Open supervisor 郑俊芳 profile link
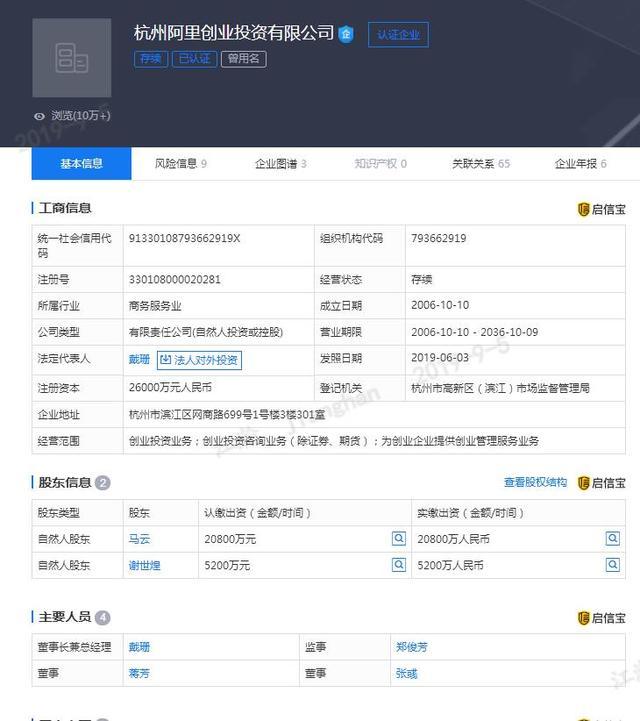Image resolution: width=640 pixels, height=721 pixels. tap(412, 648)
